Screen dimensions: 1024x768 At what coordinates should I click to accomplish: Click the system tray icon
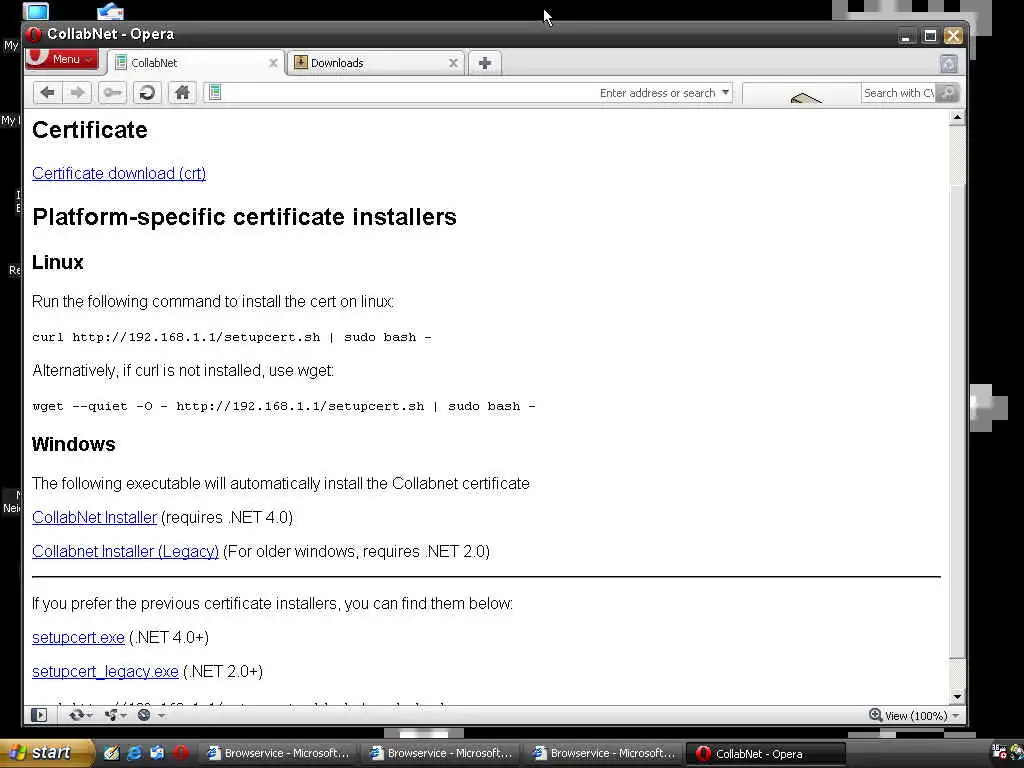coord(1000,752)
